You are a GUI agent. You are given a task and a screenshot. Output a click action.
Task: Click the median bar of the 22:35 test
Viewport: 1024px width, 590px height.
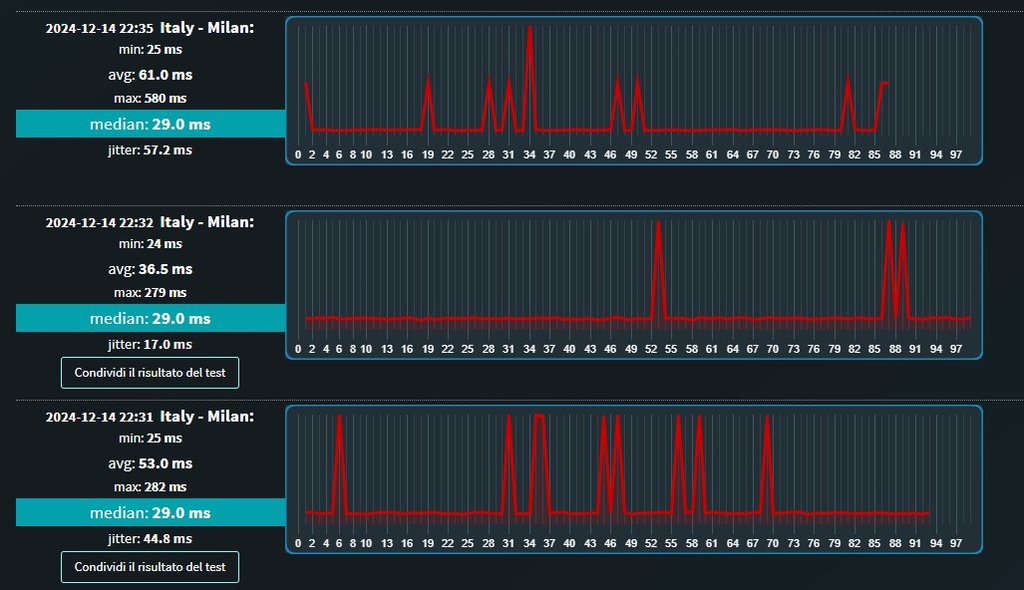point(150,123)
